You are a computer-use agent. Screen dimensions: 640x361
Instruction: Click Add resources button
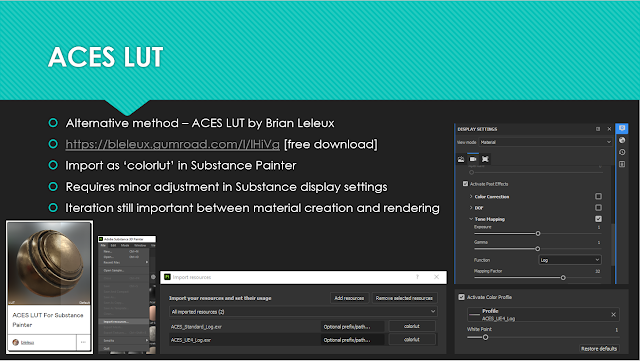[349, 298]
